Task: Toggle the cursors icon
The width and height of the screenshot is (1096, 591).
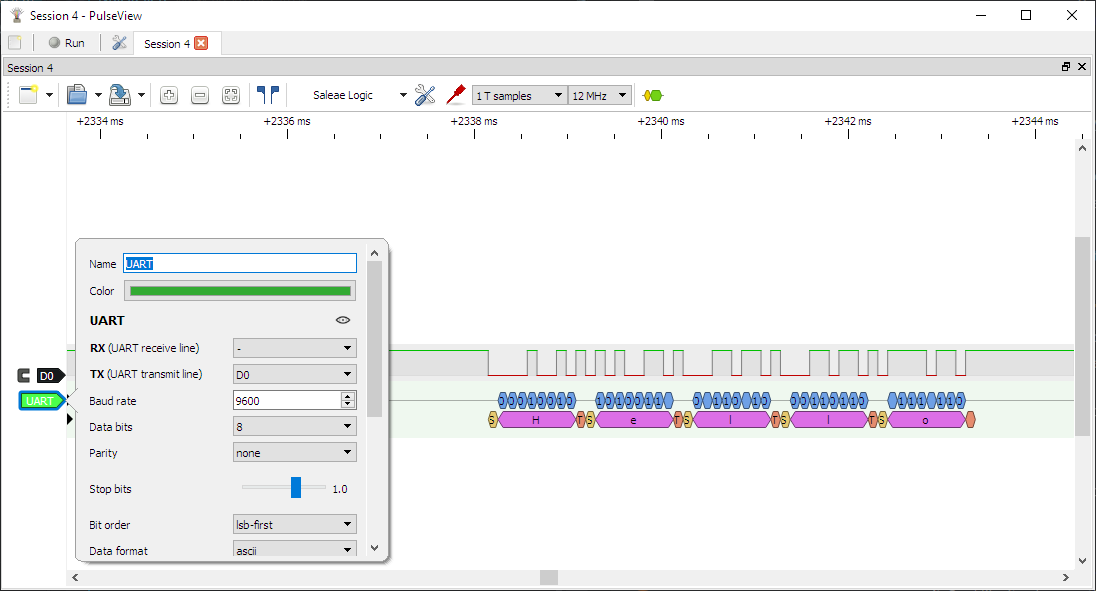Action: [268, 95]
